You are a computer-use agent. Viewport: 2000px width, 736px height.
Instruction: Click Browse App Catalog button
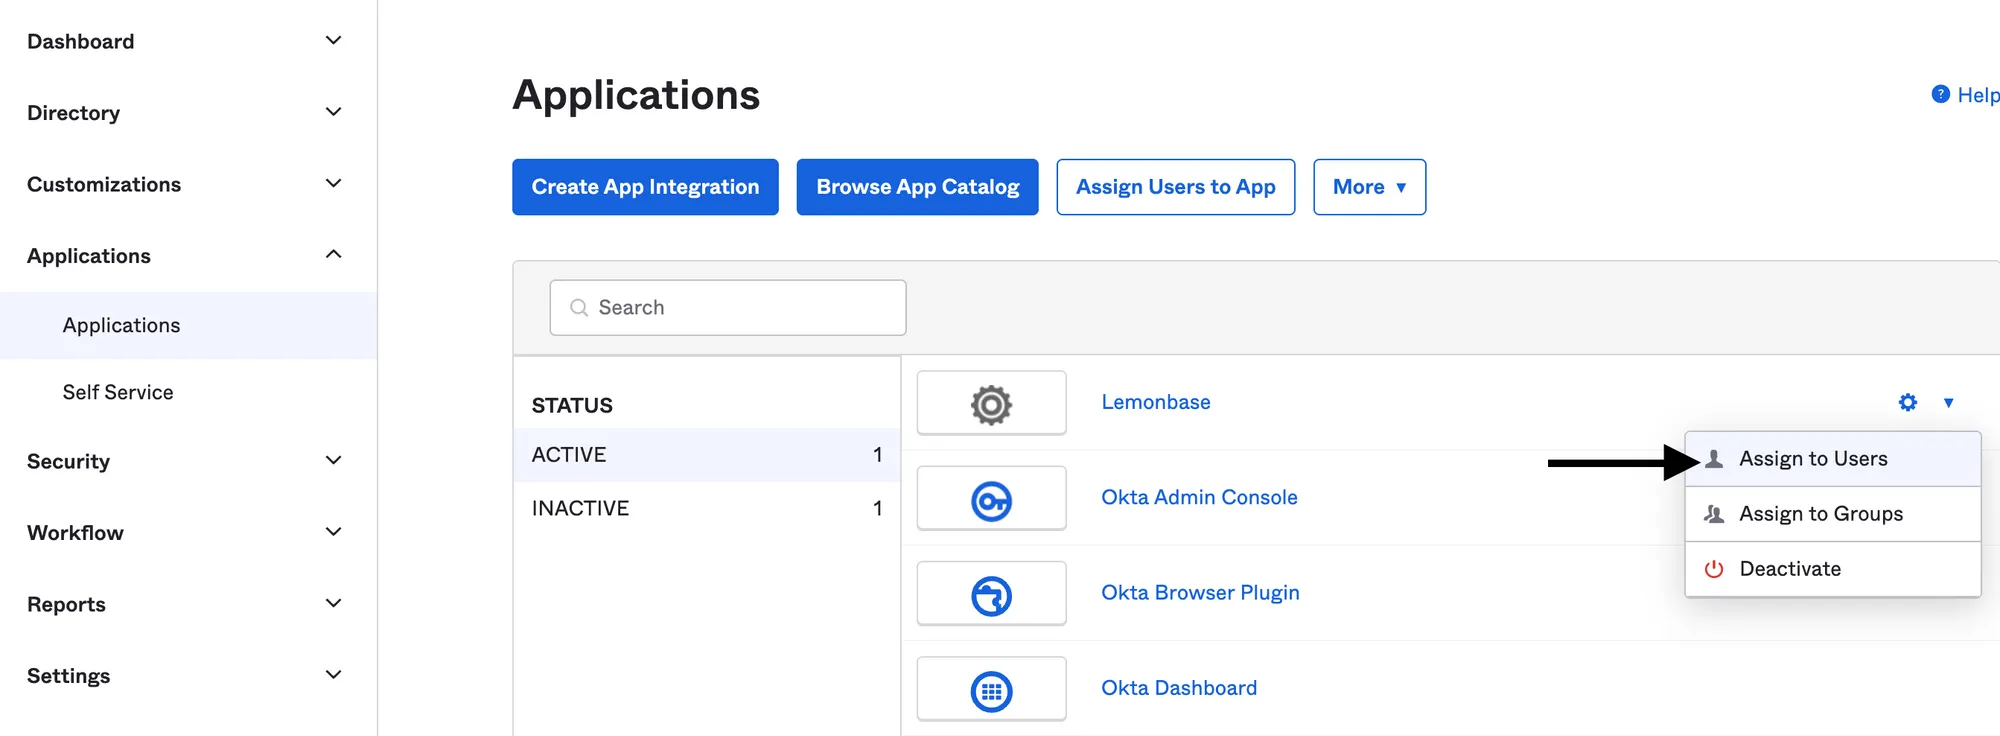pos(917,187)
